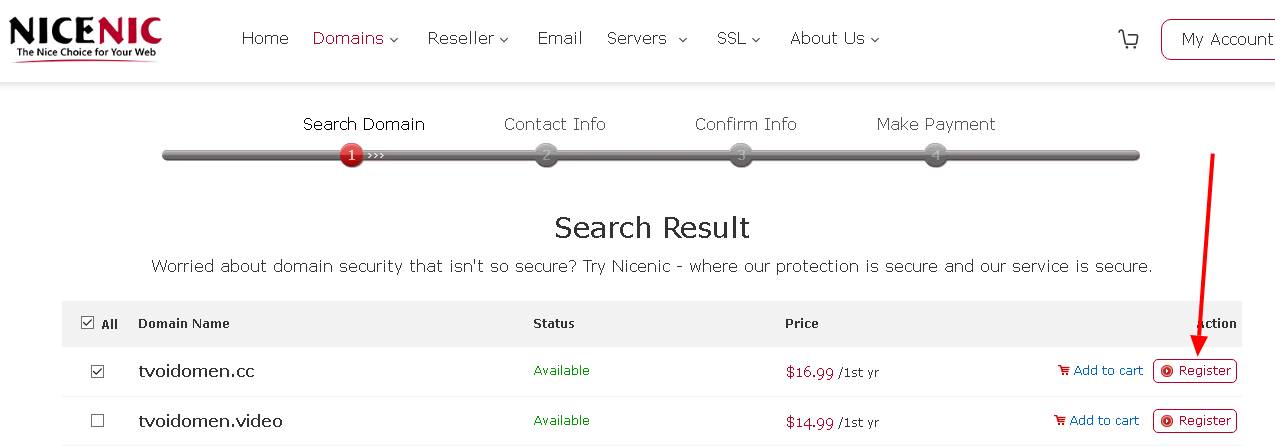This screenshot has width=1275, height=446.
Task: Click step 3 circle under Confirm Info
Action: (740, 155)
